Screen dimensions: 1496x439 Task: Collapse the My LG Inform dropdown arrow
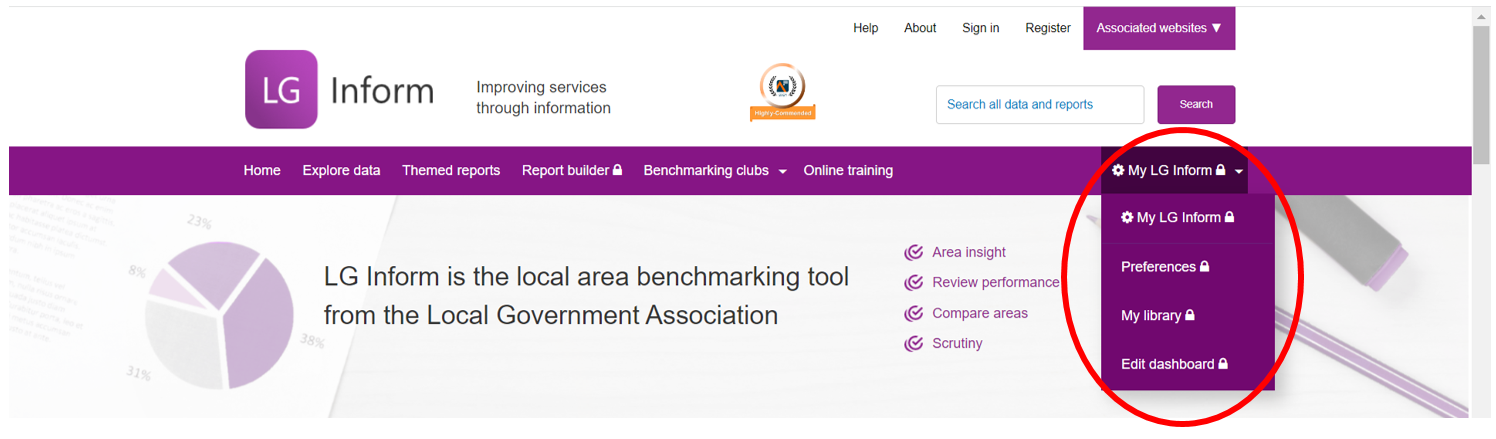click(1239, 172)
